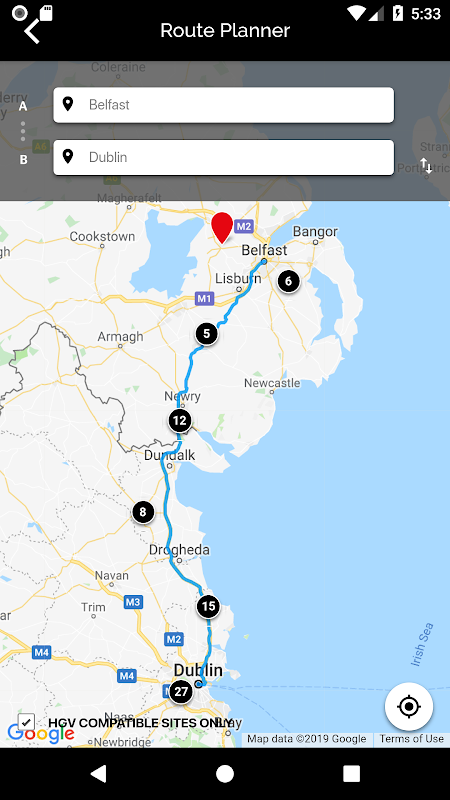Center map on my location

pos(409,707)
